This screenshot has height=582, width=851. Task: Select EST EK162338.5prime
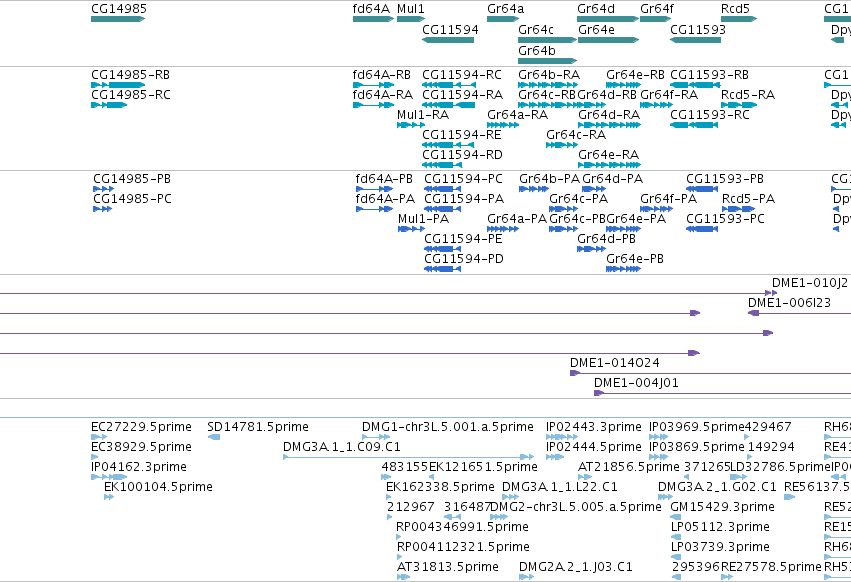pyautogui.click(x=389, y=497)
